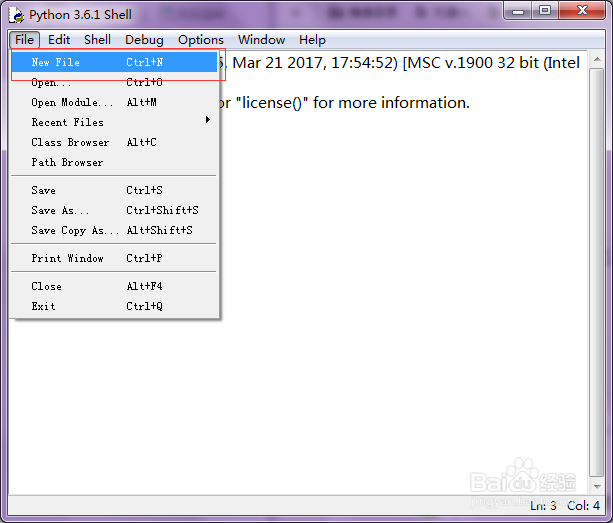The height and width of the screenshot is (523, 613).
Task: Minimize the Python Shell window
Action: 518,11
